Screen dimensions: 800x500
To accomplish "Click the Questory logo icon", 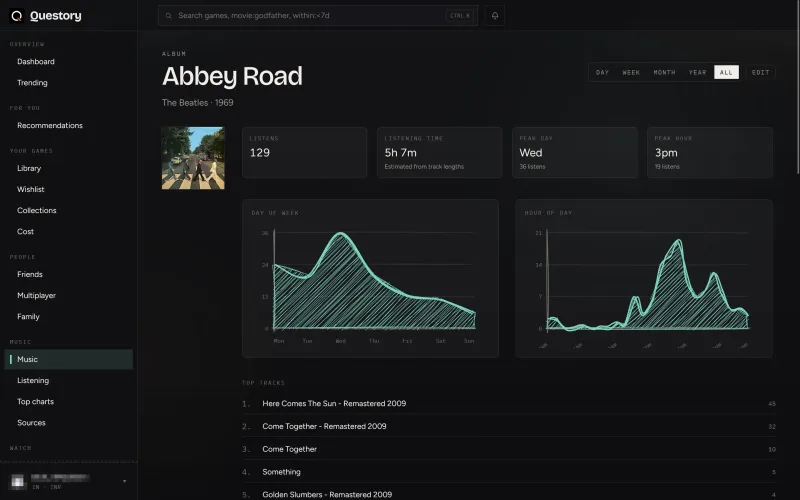I will click(x=17, y=16).
